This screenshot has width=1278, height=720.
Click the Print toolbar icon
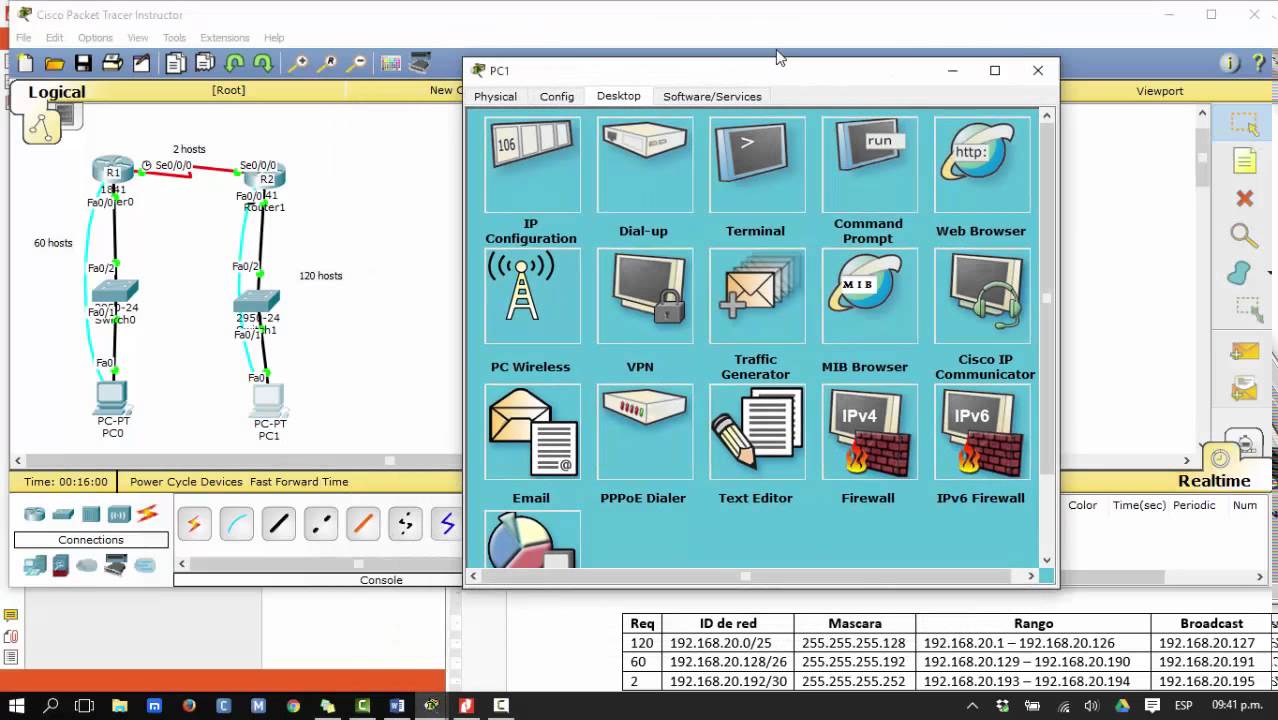click(x=112, y=63)
